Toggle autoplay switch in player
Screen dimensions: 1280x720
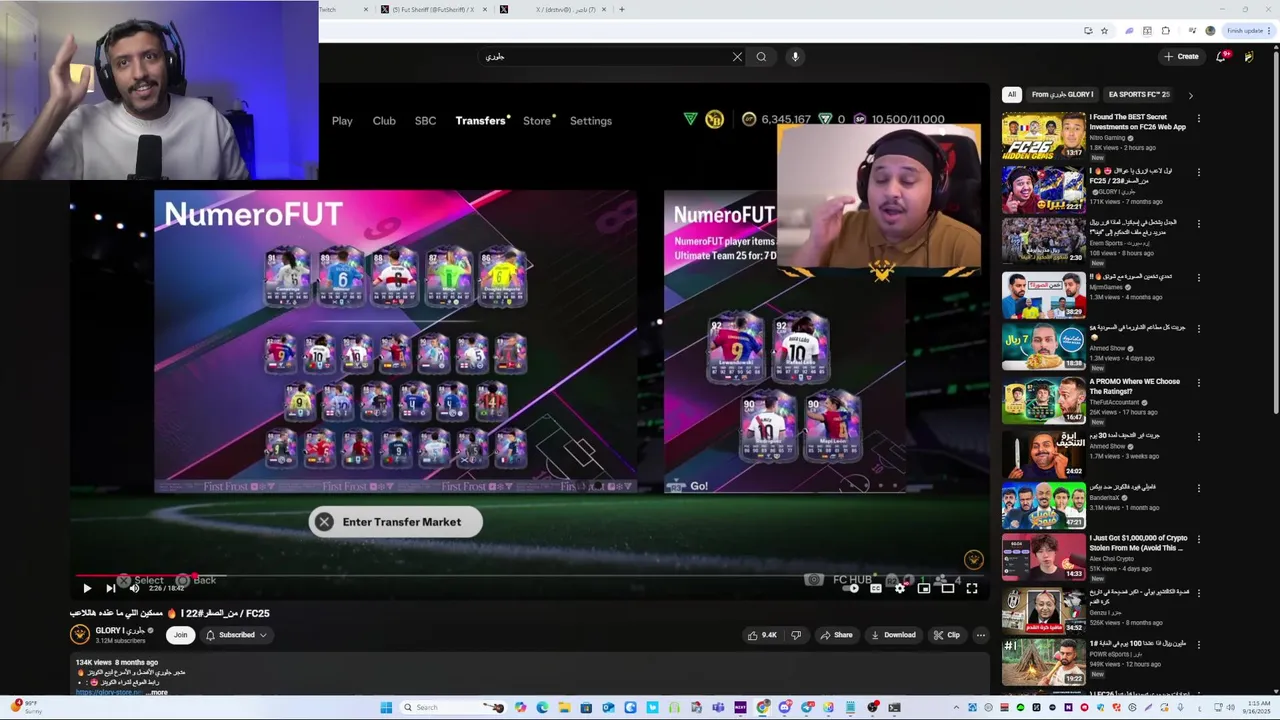coord(851,588)
